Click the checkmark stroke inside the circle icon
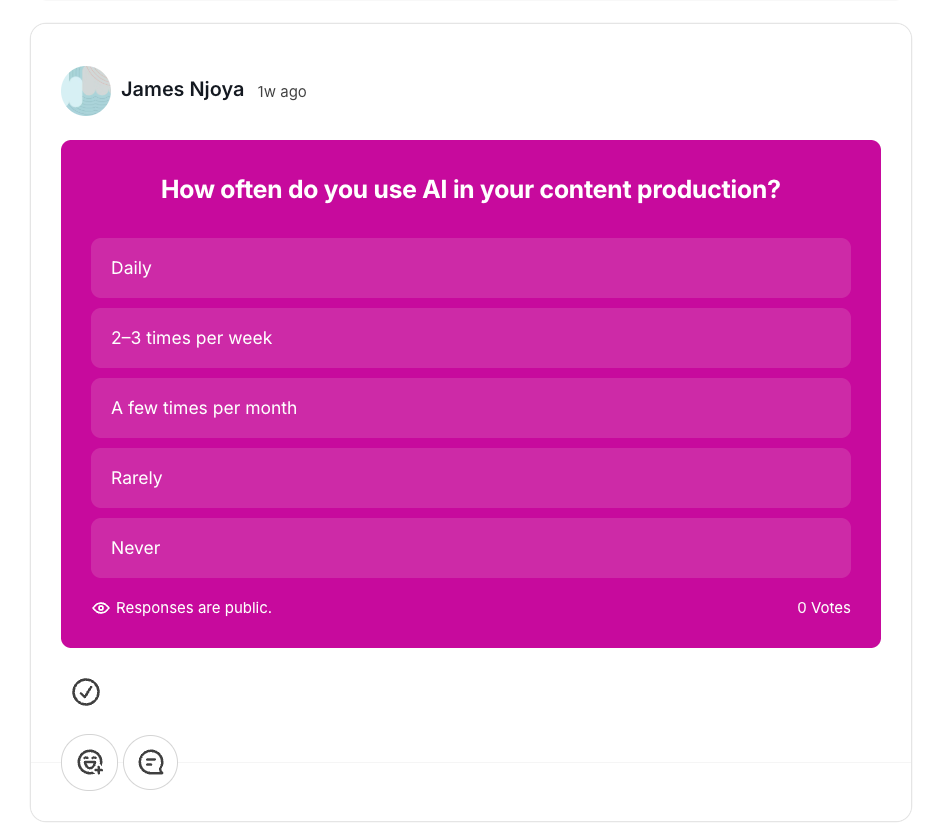Screen dimensions: 949x839 (86, 692)
